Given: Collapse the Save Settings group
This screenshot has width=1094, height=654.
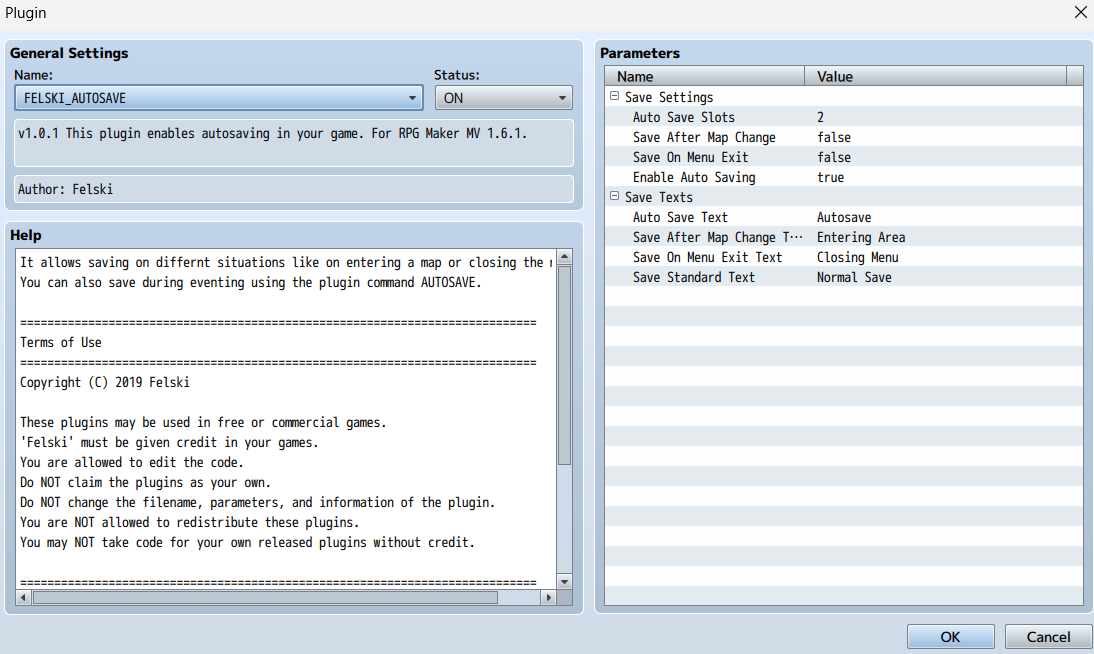Looking at the screenshot, I should (614, 97).
